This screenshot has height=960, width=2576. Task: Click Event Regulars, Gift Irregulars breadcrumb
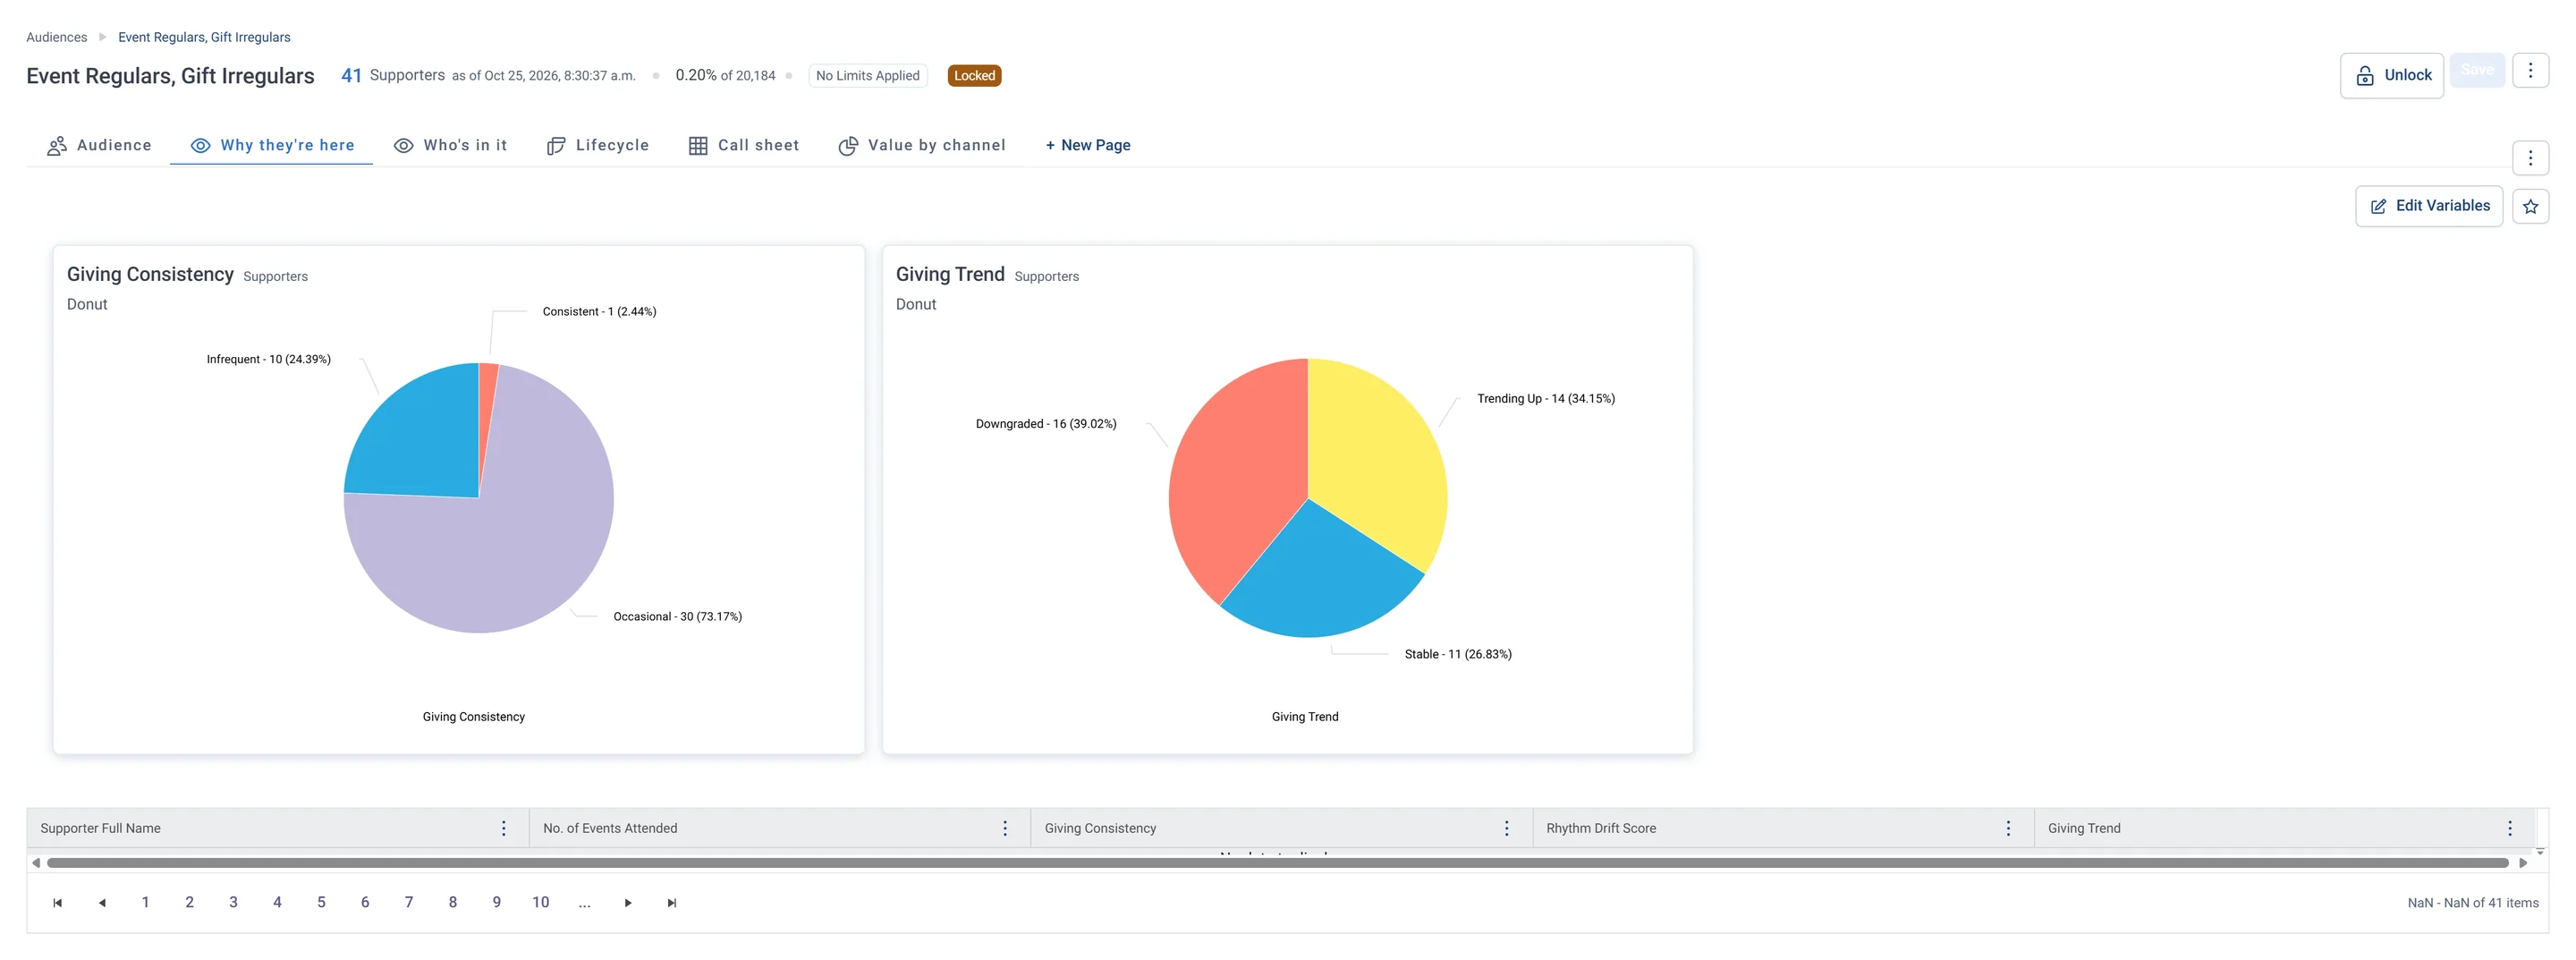(x=204, y=37)
